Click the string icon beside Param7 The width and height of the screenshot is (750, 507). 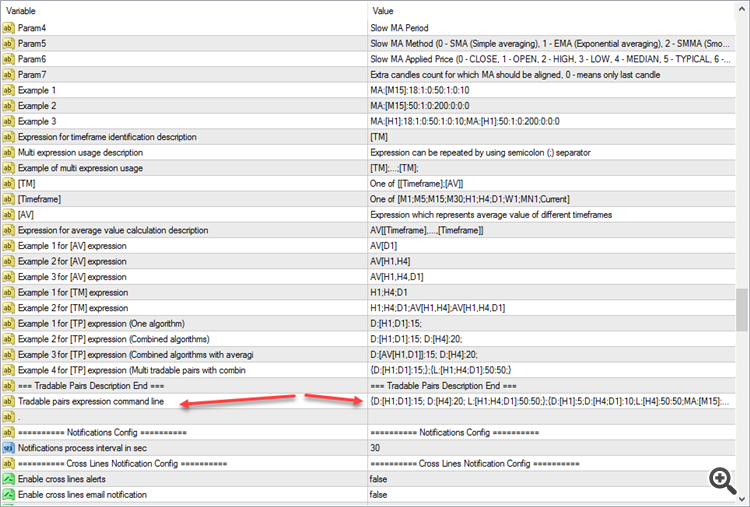tap(8, 75)
